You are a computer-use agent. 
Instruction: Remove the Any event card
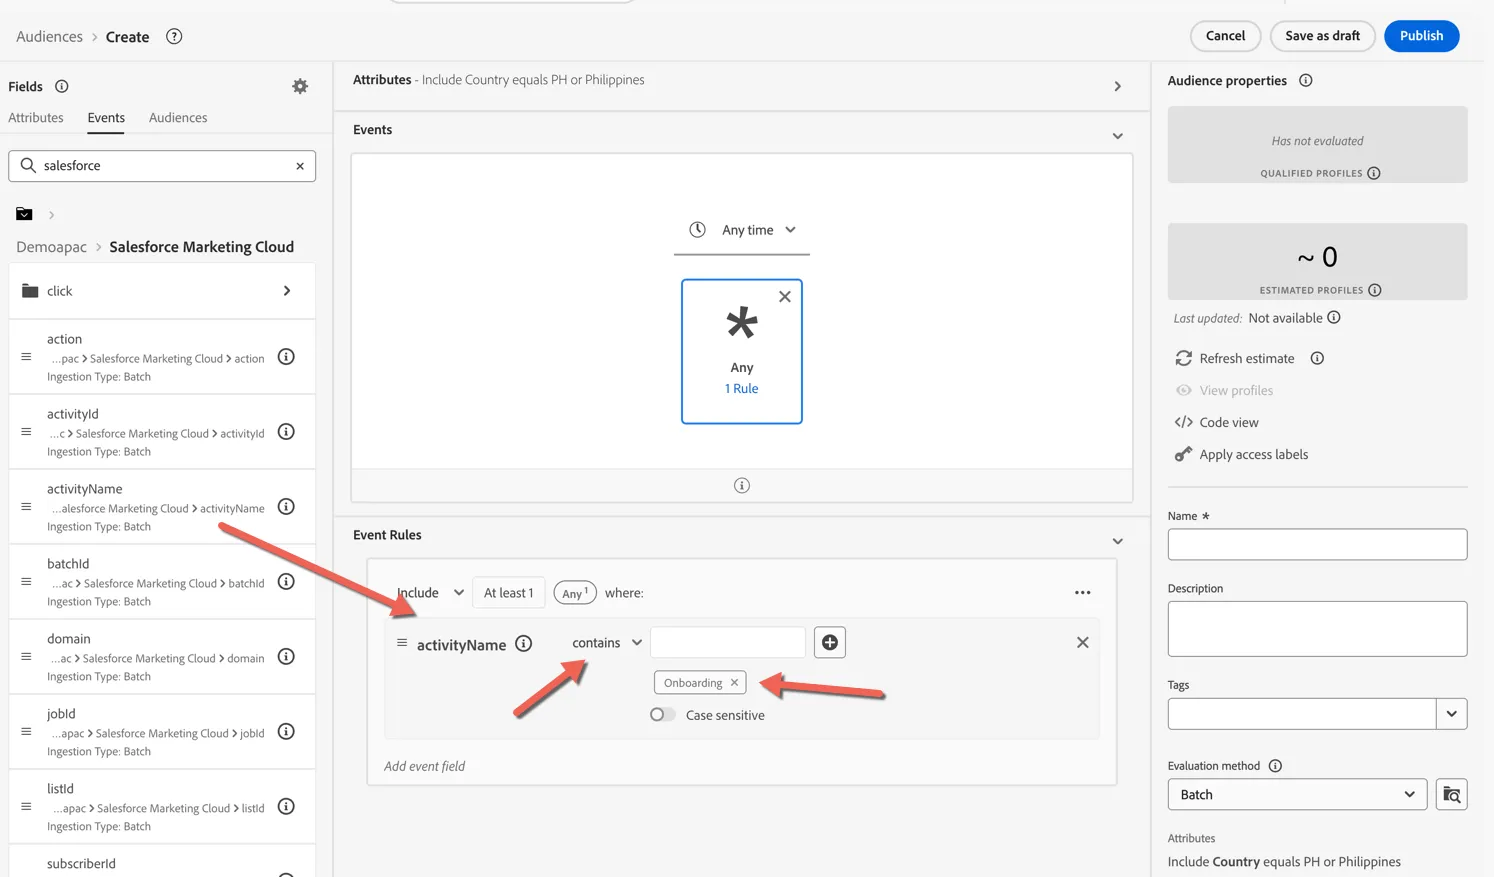(785, 297)
